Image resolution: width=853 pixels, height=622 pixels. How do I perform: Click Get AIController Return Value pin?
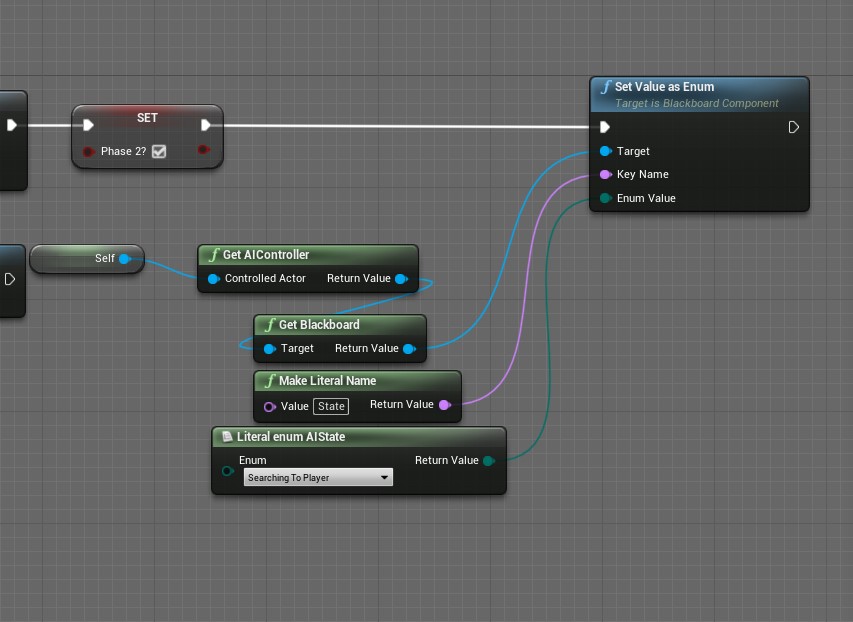tap(401, 279)
